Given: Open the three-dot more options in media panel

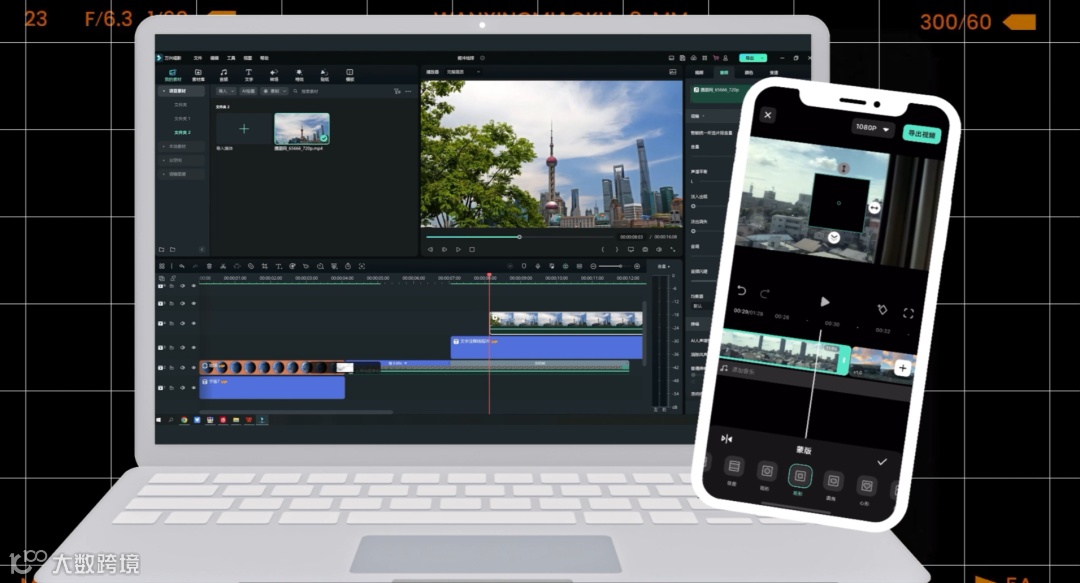Looking at the screenshot, I should point(408,91).
